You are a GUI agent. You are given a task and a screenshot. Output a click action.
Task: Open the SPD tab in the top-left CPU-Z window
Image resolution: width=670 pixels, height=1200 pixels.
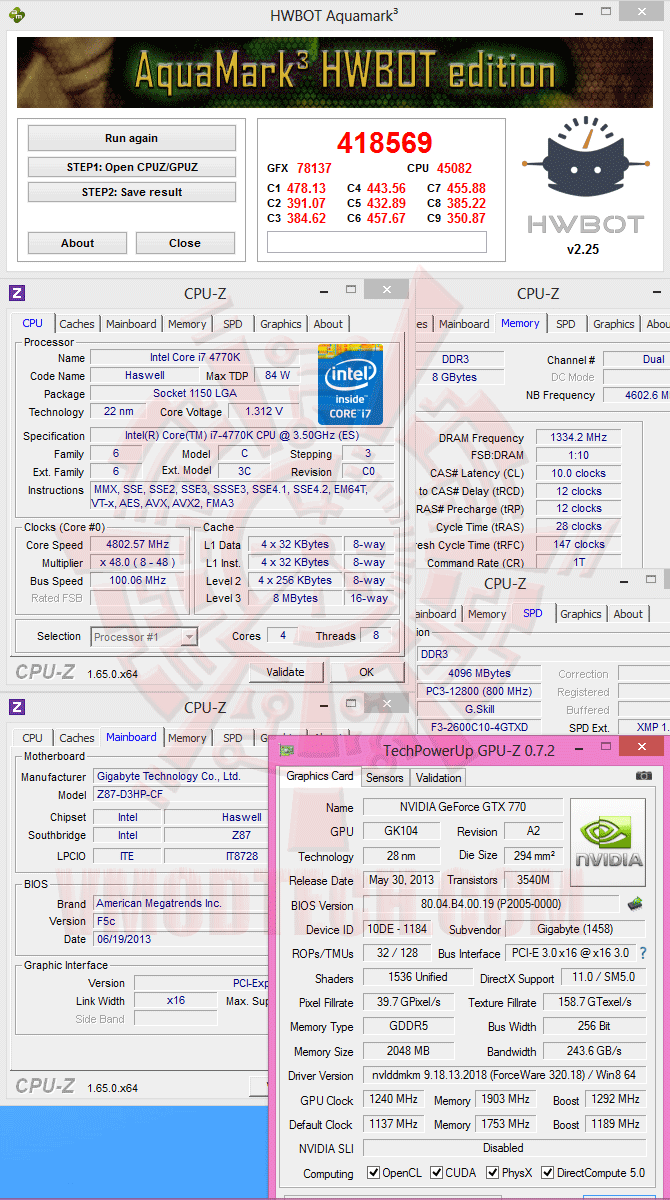pos(232,324)
